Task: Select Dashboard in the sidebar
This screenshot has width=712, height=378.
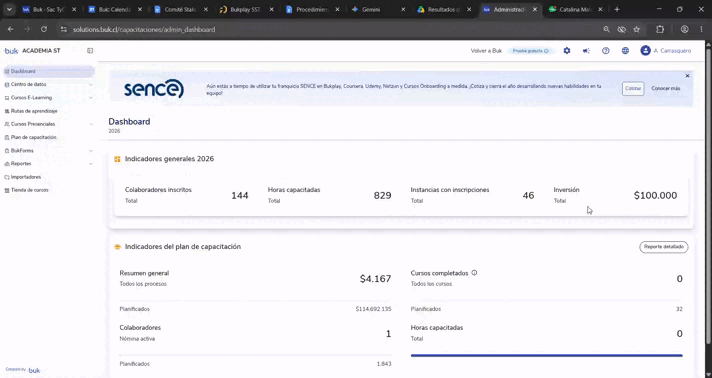Action: click(49, 71)
